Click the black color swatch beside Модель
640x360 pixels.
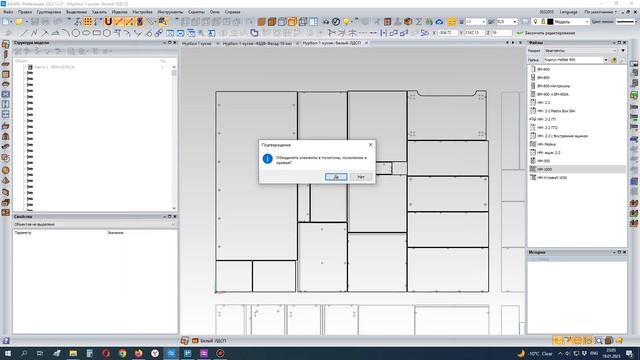coord(550,22)
